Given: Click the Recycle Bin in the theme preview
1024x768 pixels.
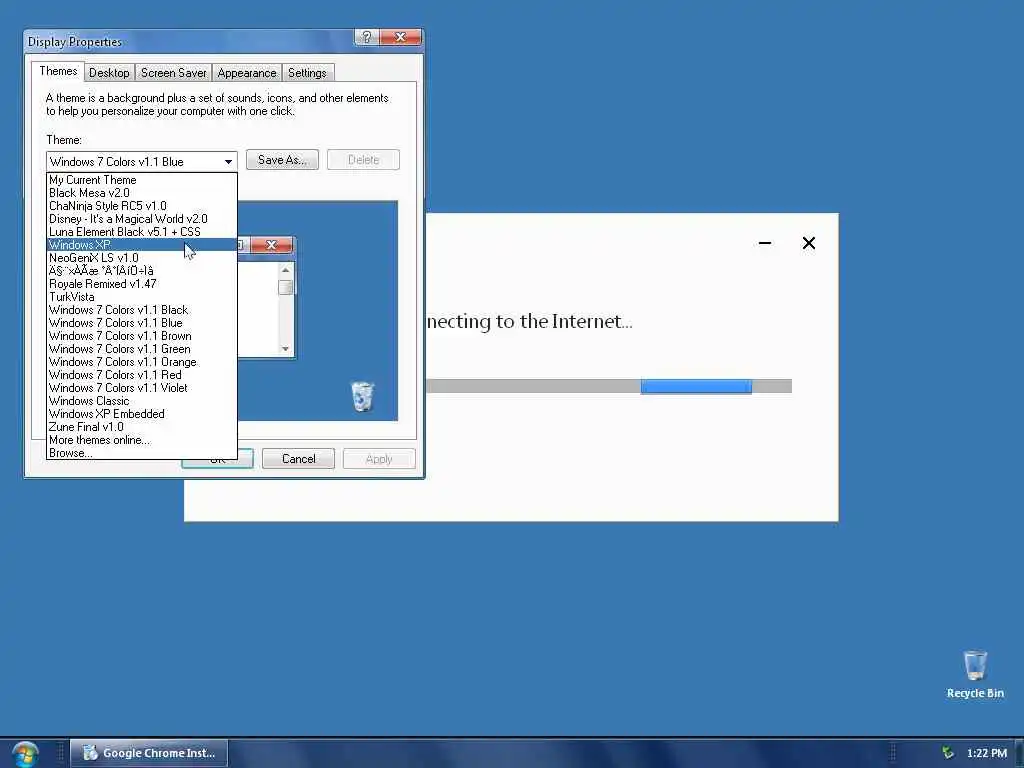Looking at the screenshot, I should click(x=362, y=396).
